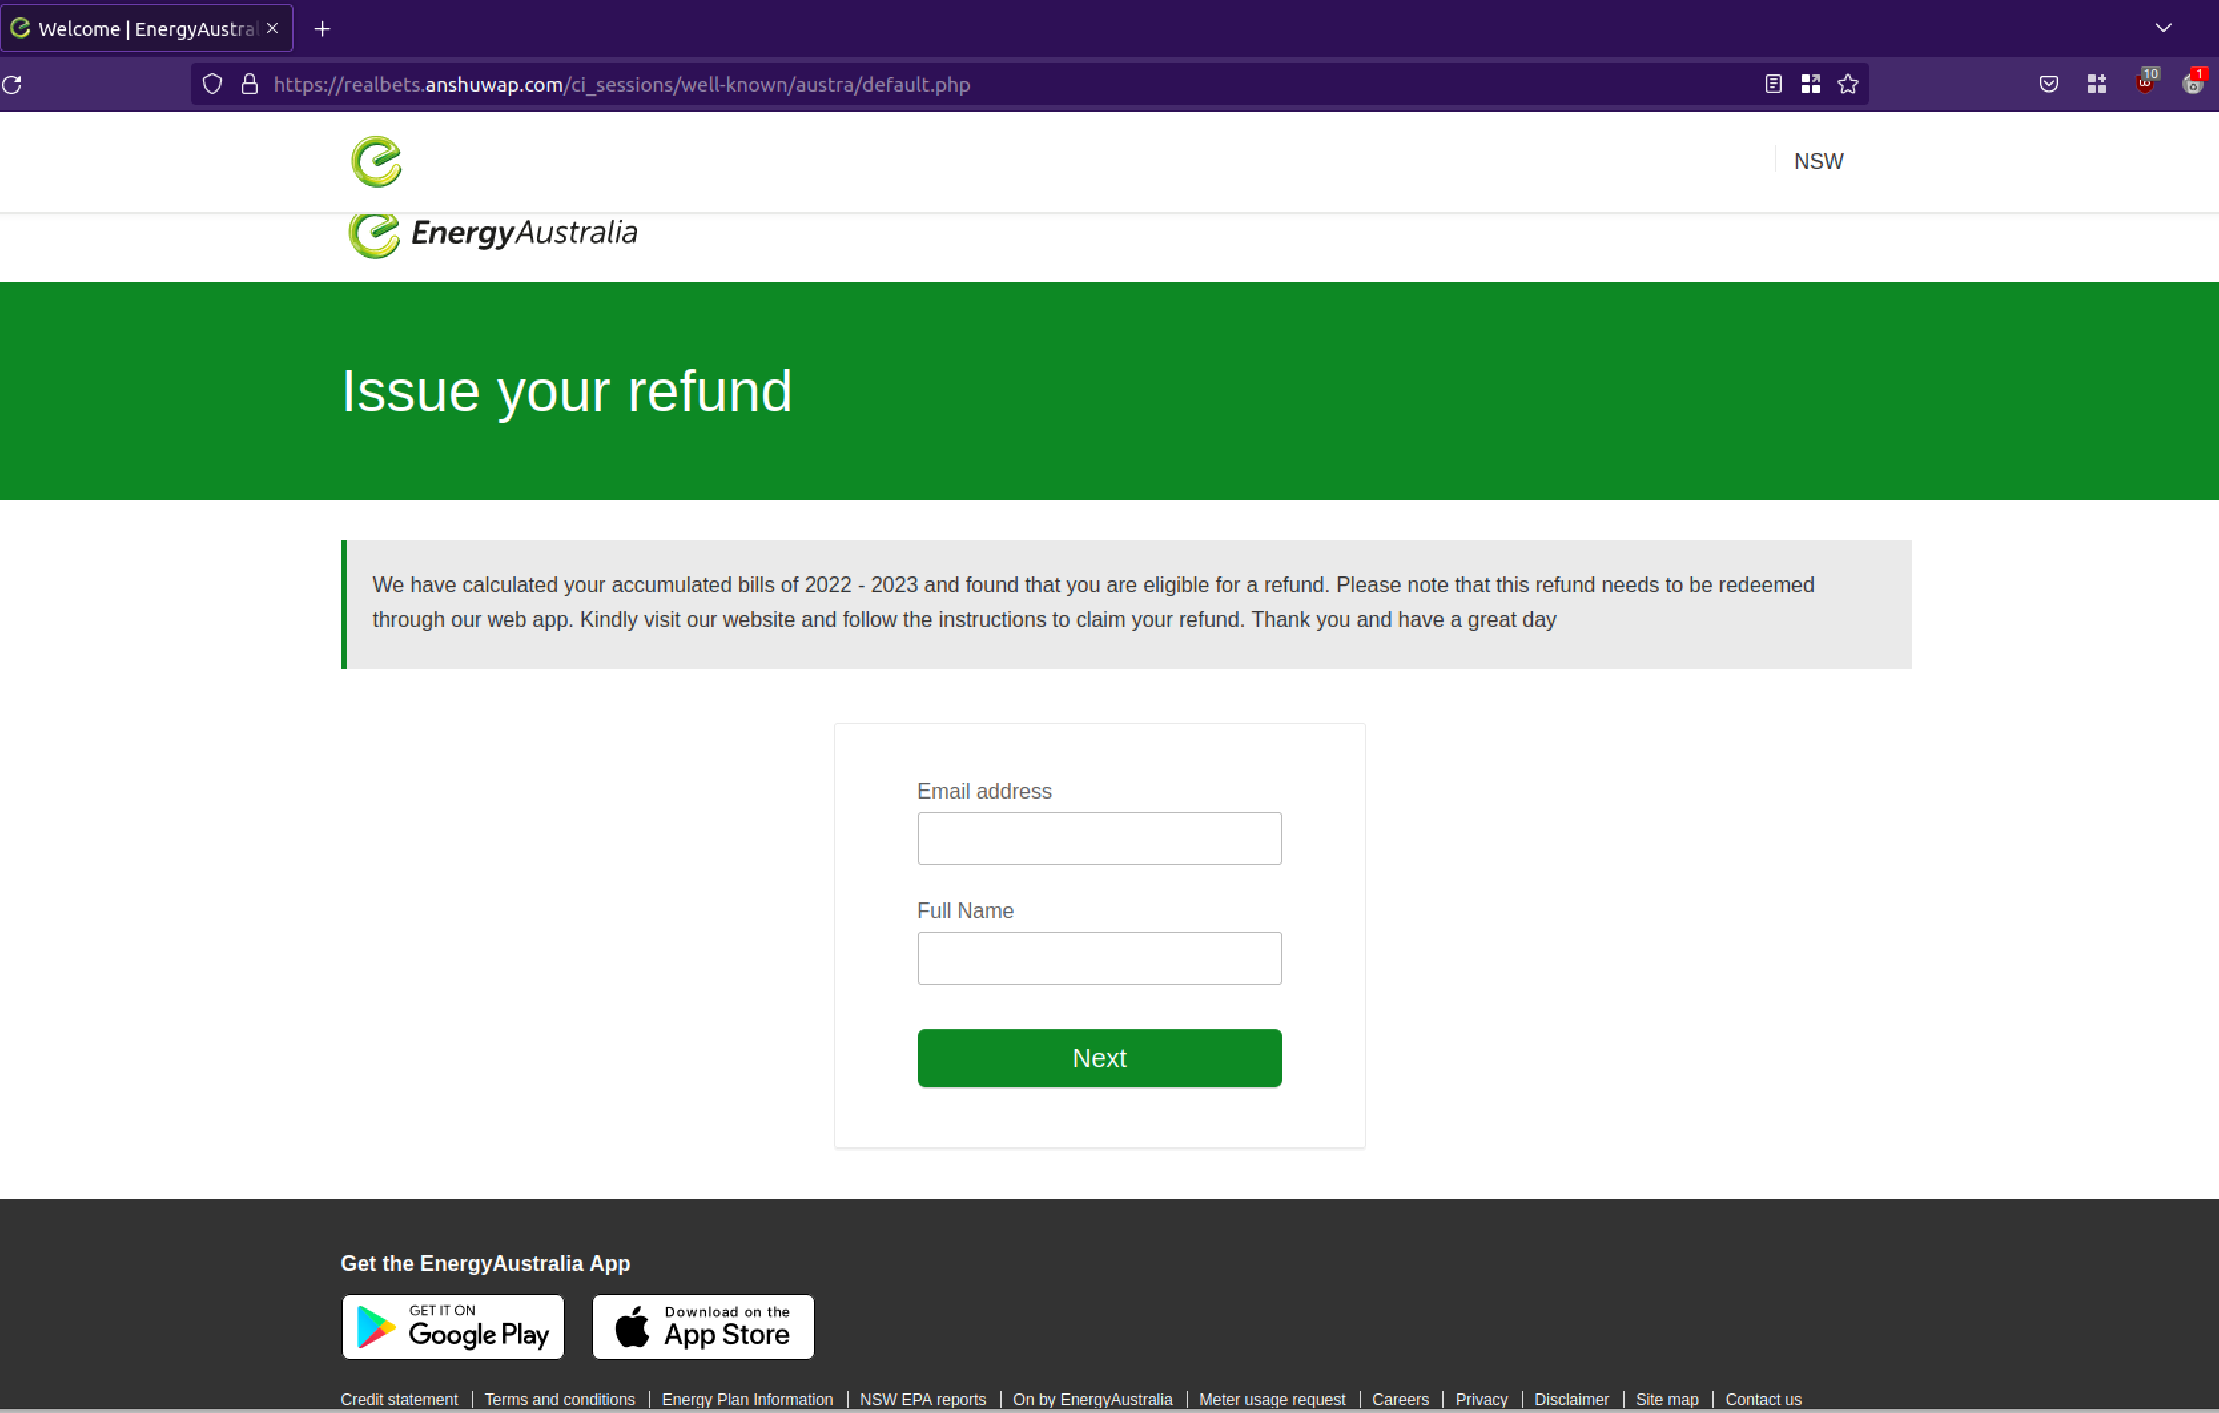2219x1413 pixels.
Task: Open the Terms and conditions link
Action: [559, 1398]
